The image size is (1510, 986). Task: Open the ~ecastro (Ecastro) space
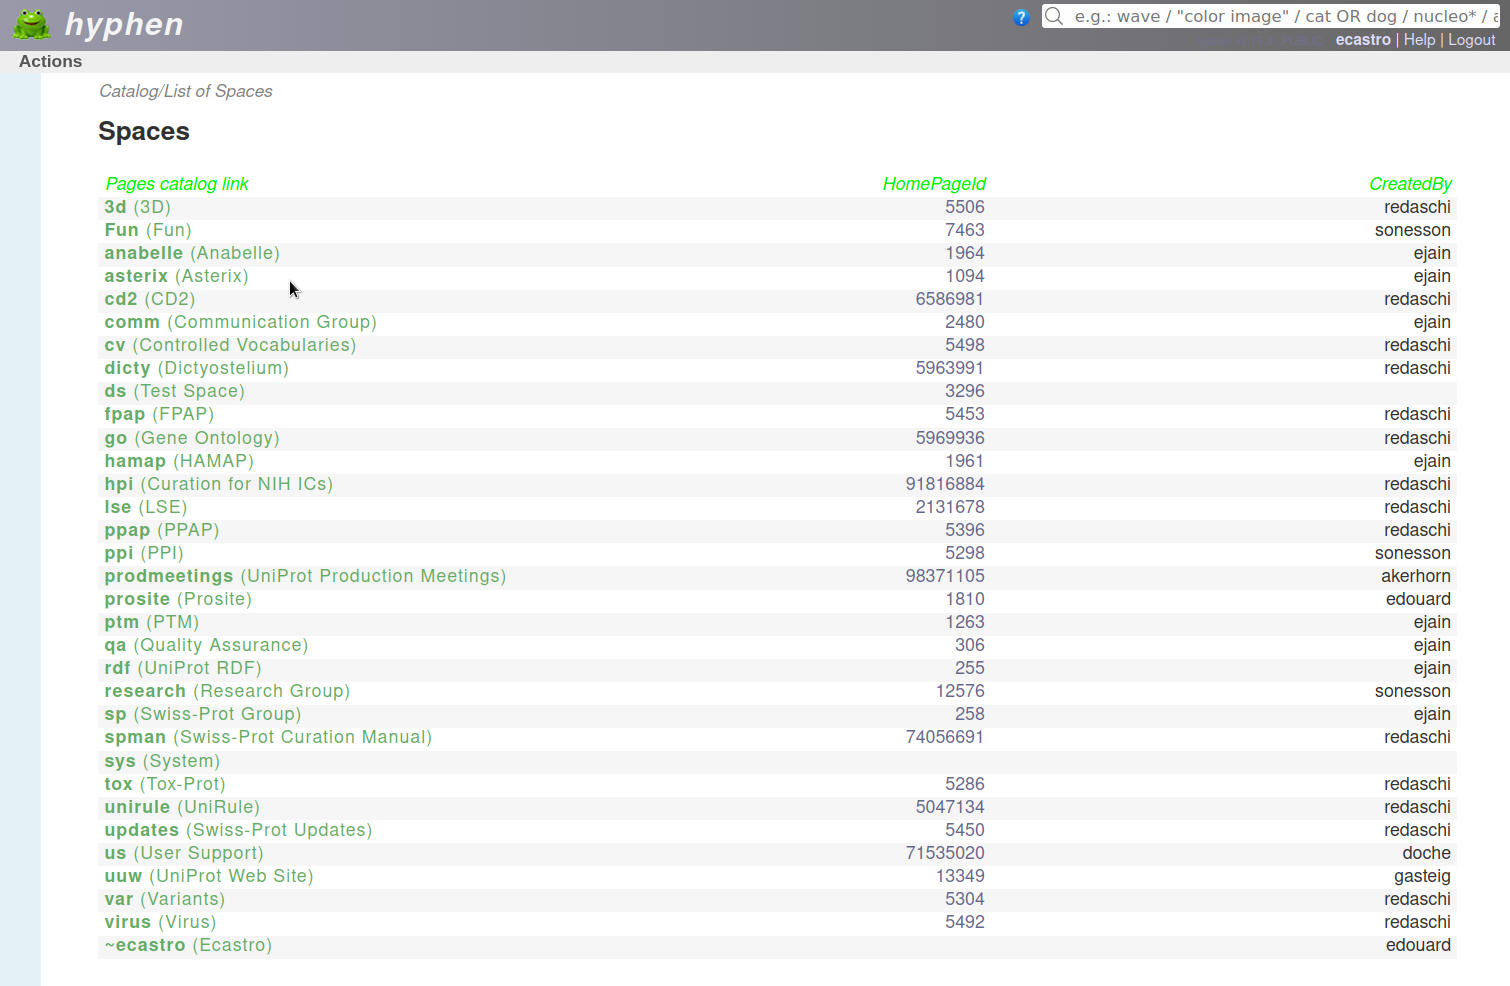click(188, 945)
